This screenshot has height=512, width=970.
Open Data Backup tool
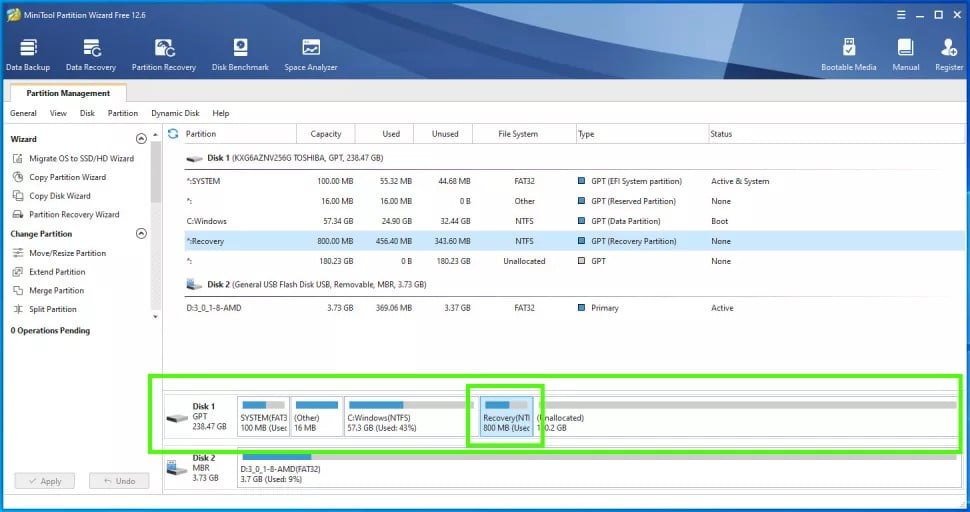pyautogui.click(x=28, y=54)
